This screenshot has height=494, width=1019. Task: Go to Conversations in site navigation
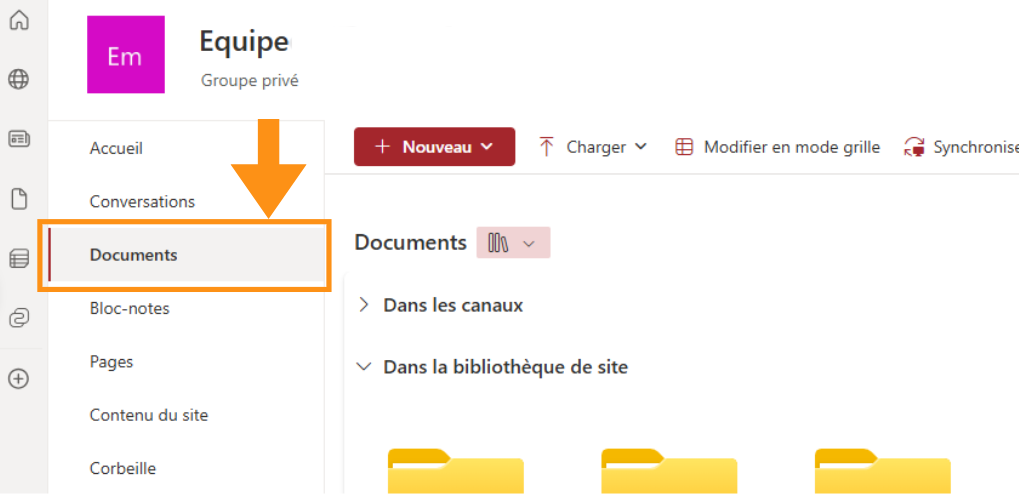[142, 201]
